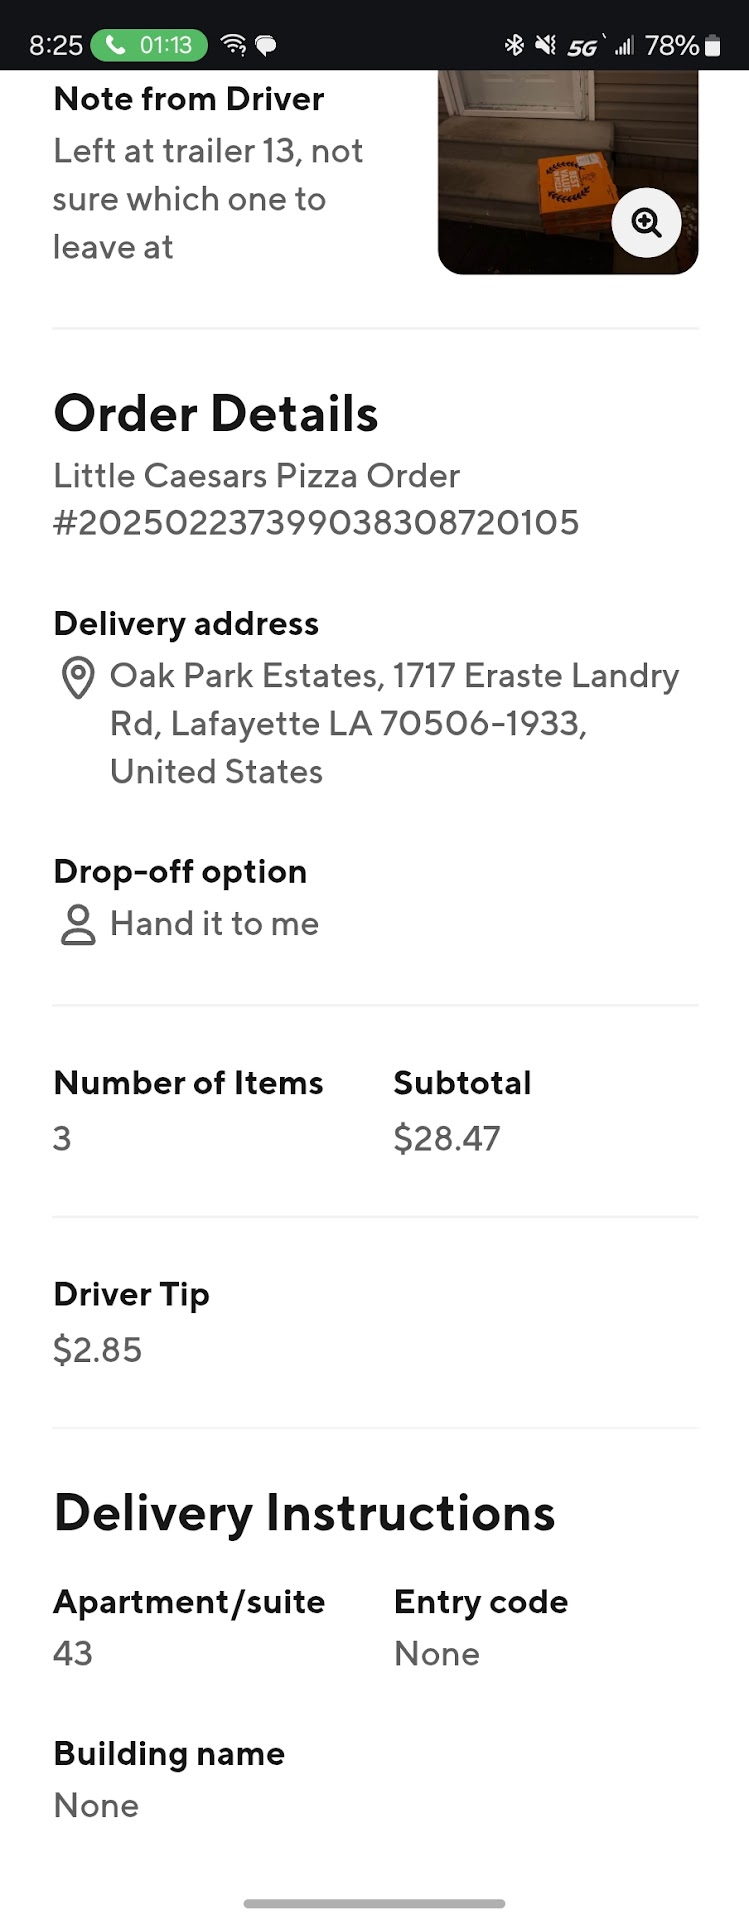Viewport: 749px width, 1920px height.
Task: Select the Little Caesars order number text
Action: [x=316, y=522]
